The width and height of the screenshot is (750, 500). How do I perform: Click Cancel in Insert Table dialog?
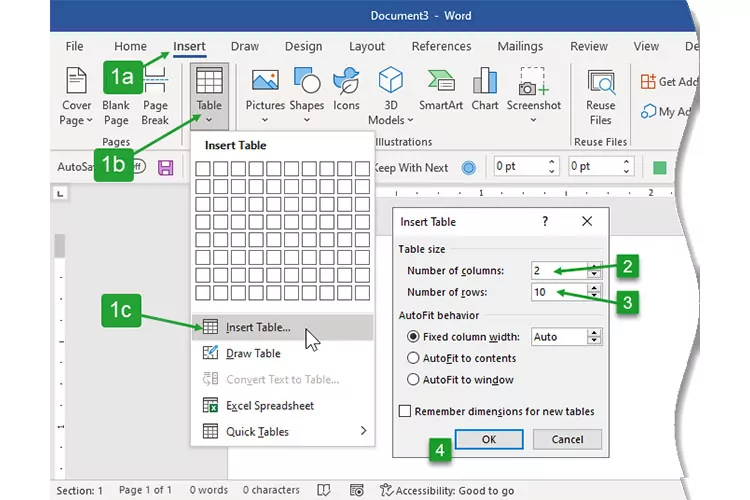click(567, 439)
